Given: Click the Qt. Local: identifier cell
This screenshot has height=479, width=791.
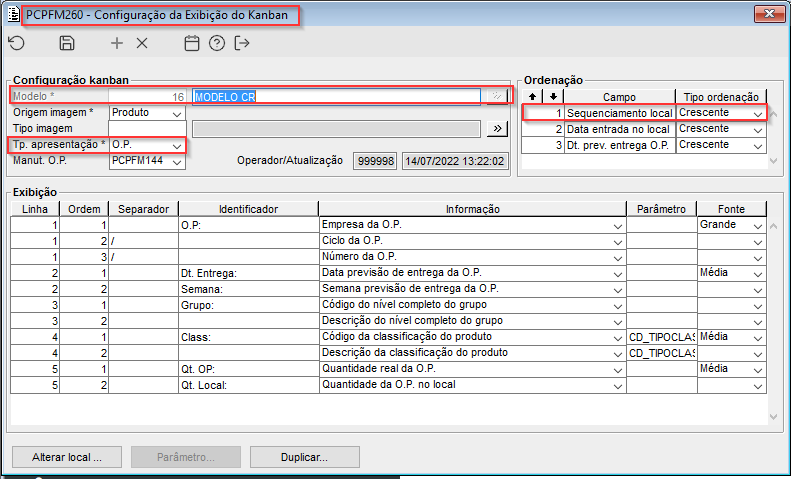Looking at the screenshot, I should coord(249,385).
